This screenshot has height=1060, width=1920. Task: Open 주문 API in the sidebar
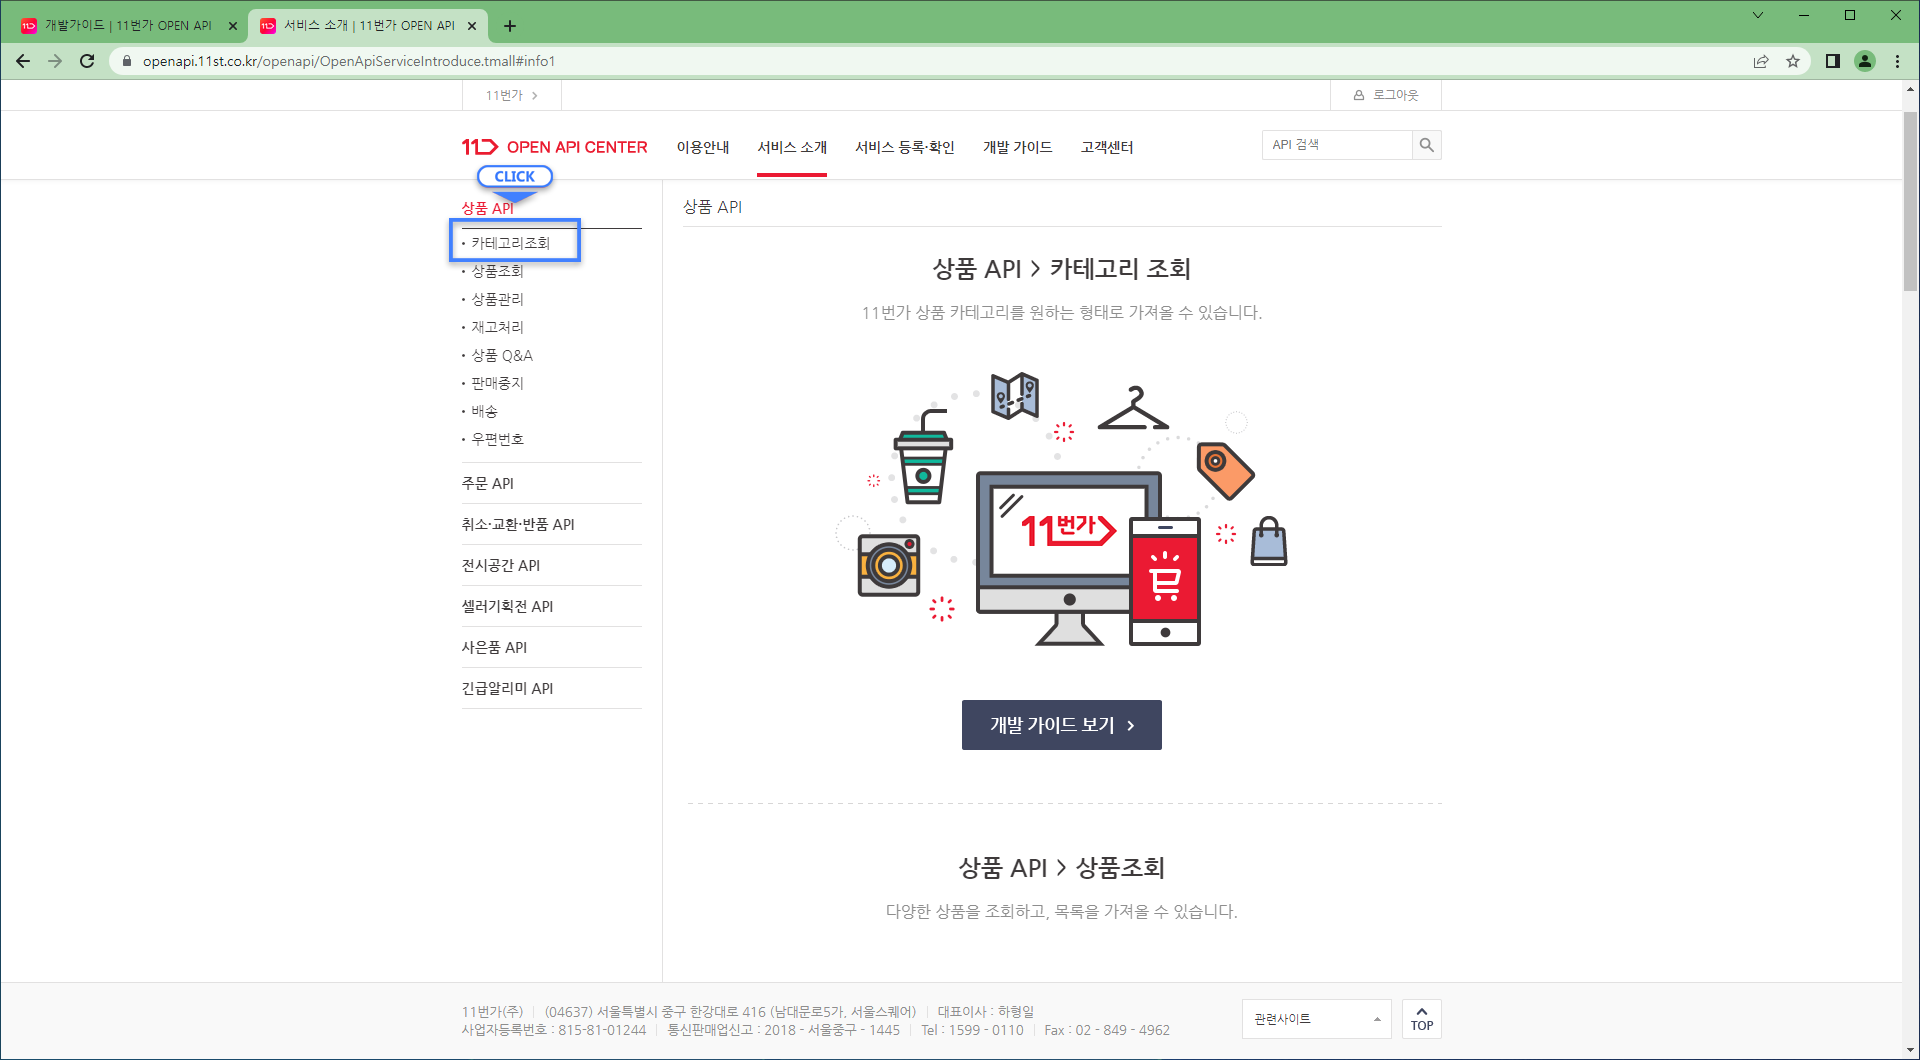pos(488,483)
